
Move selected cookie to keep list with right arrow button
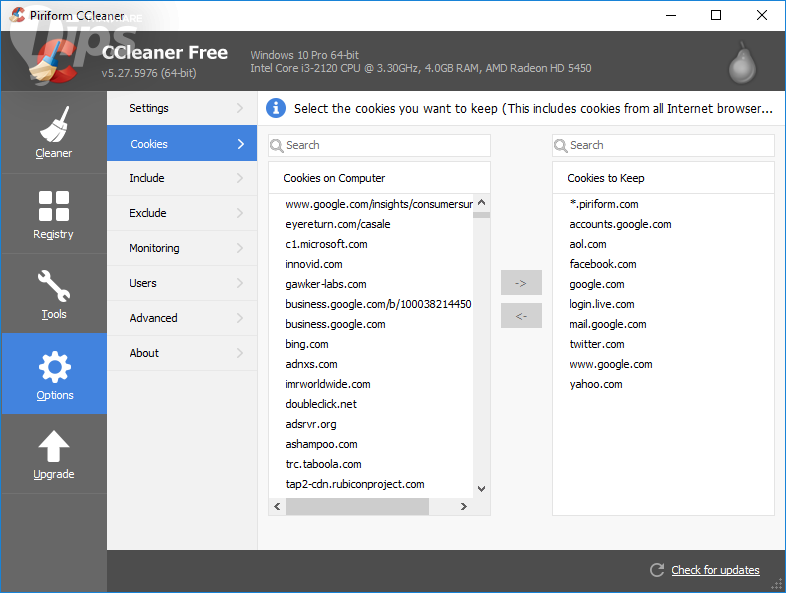[x=521, y=283]
